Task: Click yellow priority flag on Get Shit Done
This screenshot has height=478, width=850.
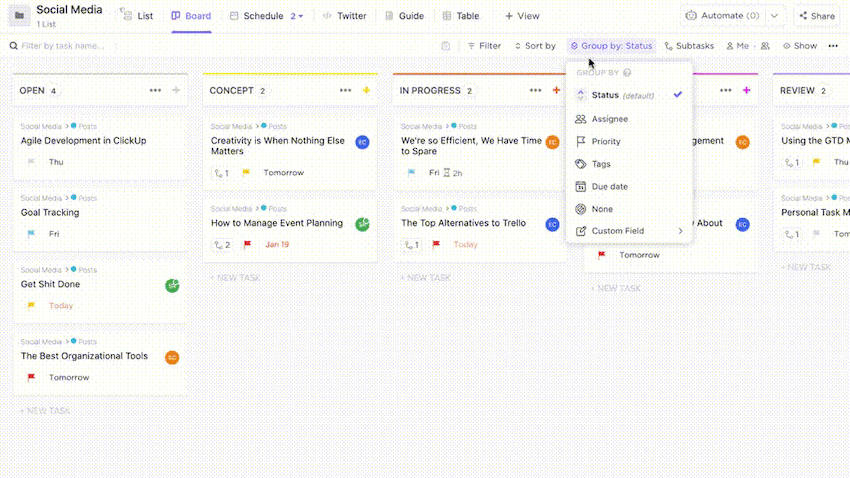Action: (x=31, y=306)
